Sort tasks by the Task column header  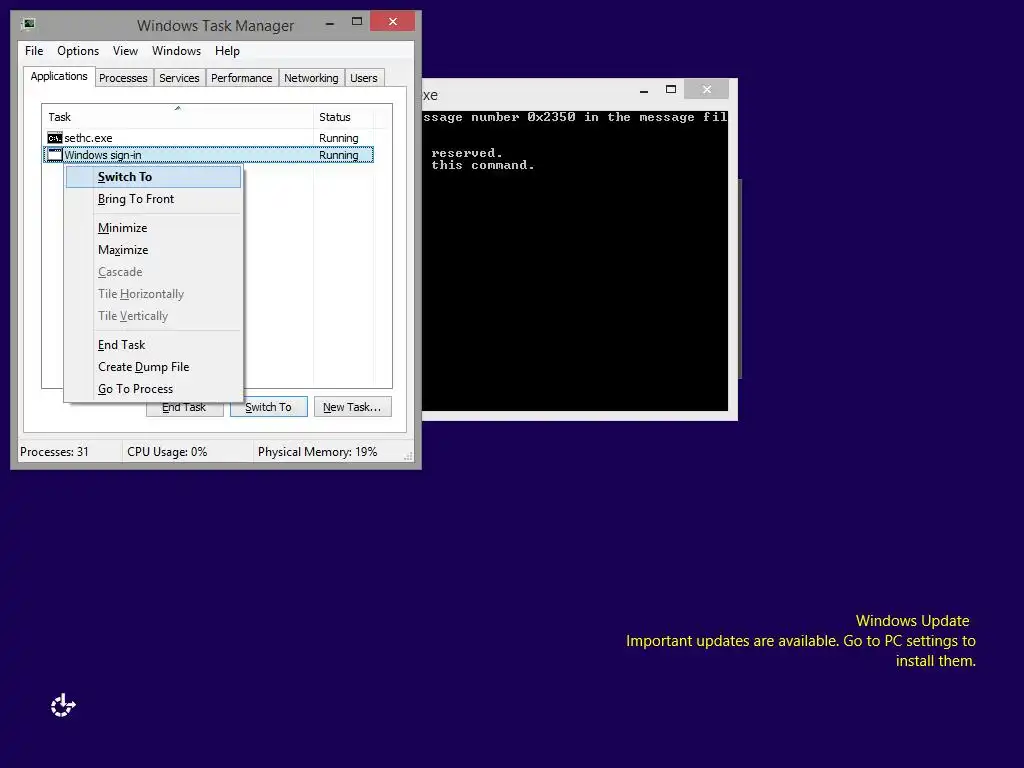177,117
